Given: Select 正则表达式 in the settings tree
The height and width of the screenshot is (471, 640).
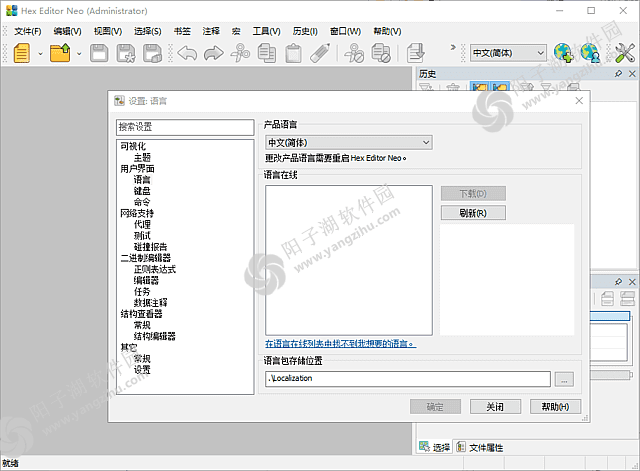Looking at the screenshot, I should [155, 269].
